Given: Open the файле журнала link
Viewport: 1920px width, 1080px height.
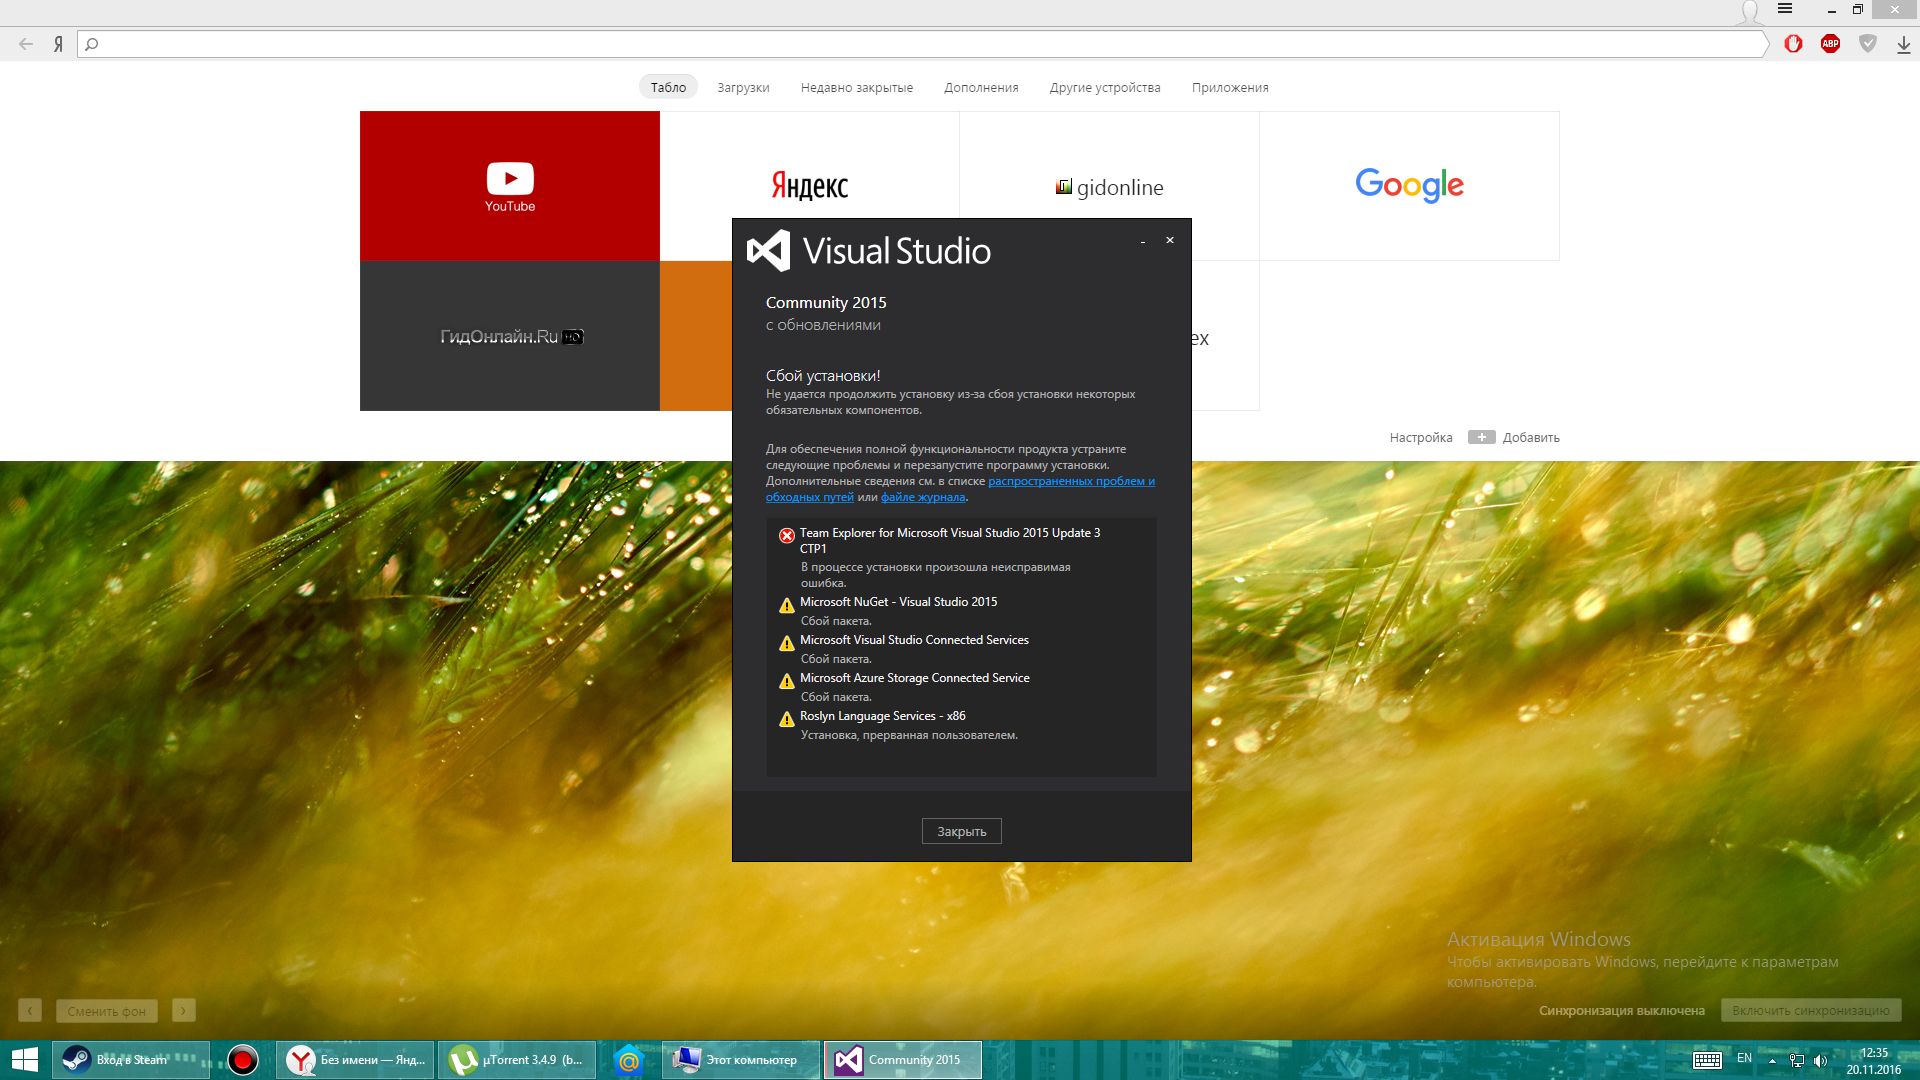Looking at the screenshot, I should point(923,497).
